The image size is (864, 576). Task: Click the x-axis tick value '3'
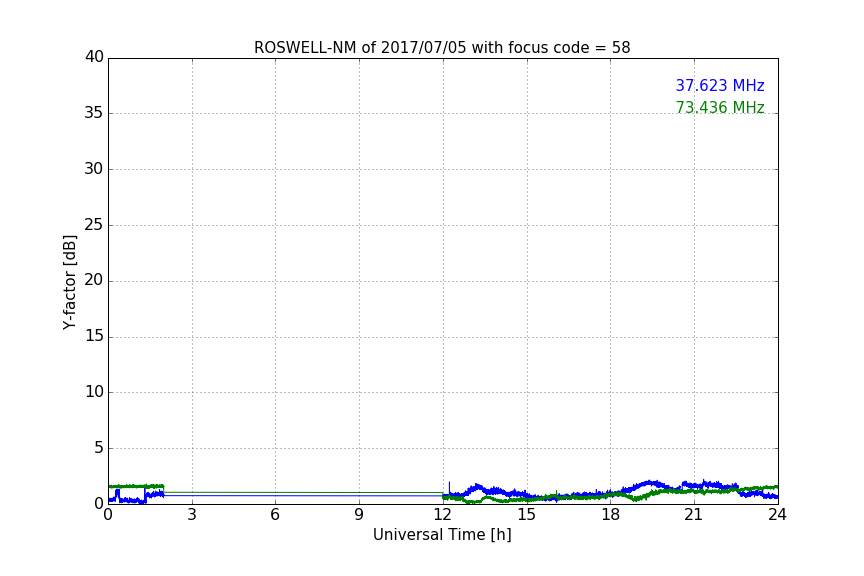192,515
